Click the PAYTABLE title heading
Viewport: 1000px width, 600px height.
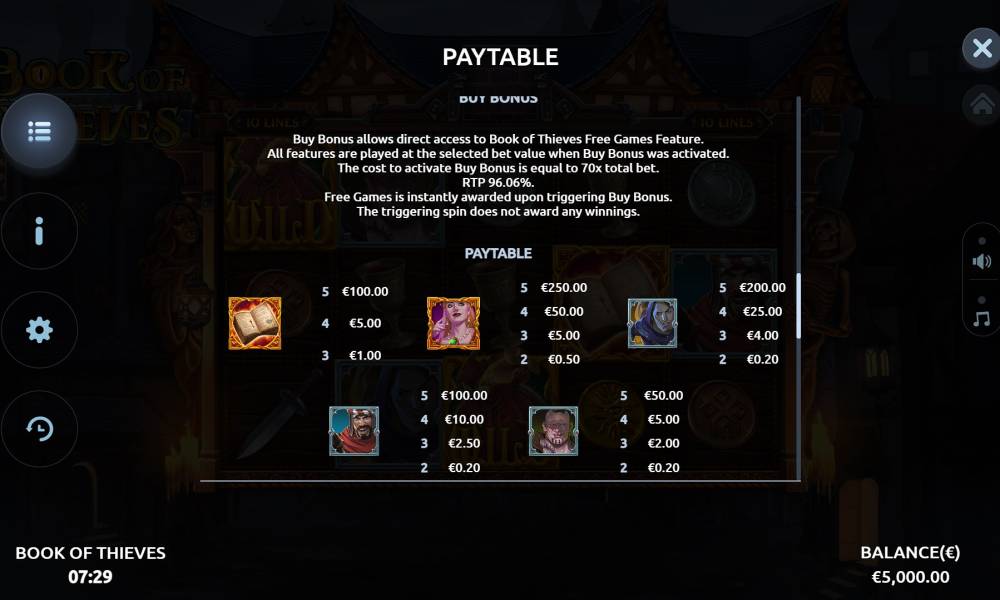pyautogui.click(x=500, y=57)
